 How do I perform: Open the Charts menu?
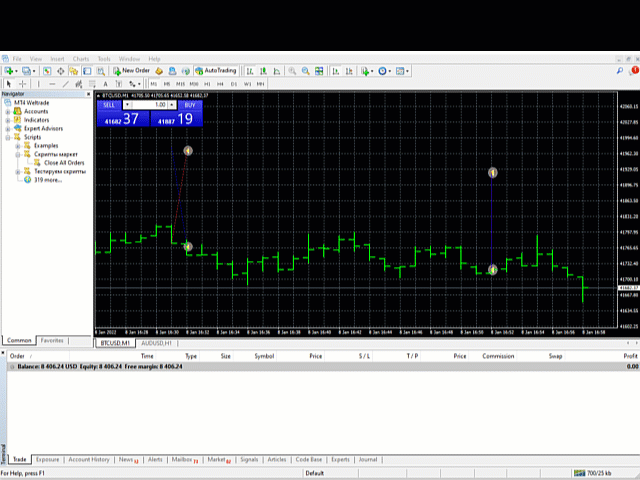click(x=81, y=59)
